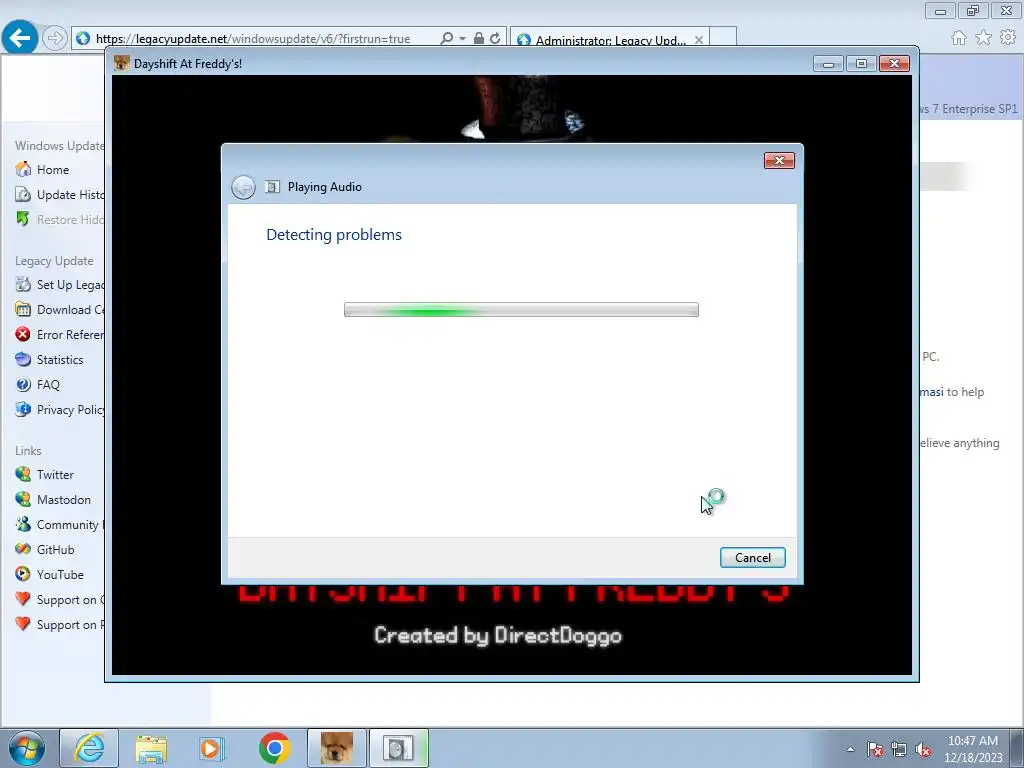
Task: Open Windows Media Player from taskbar
Action: (212, 748)
